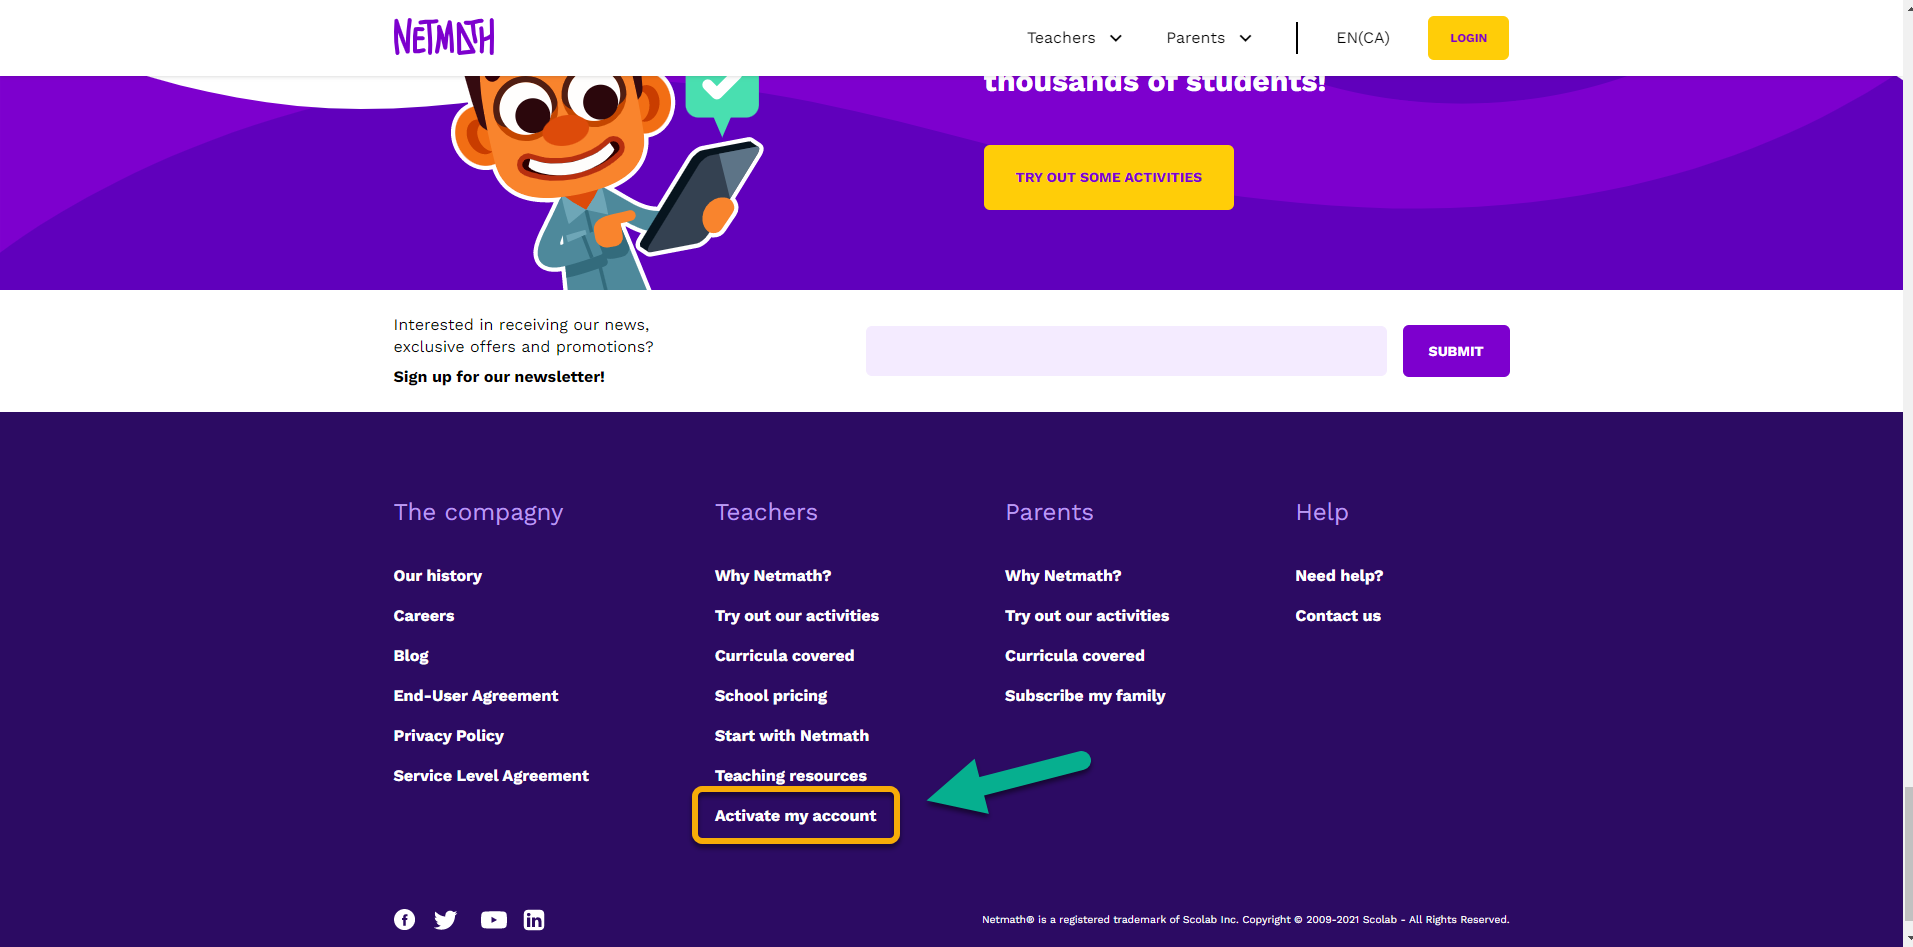Click the yellow LOGIN button
This screenshot has width=1913, height=947.
click(x=1468, y=38)
